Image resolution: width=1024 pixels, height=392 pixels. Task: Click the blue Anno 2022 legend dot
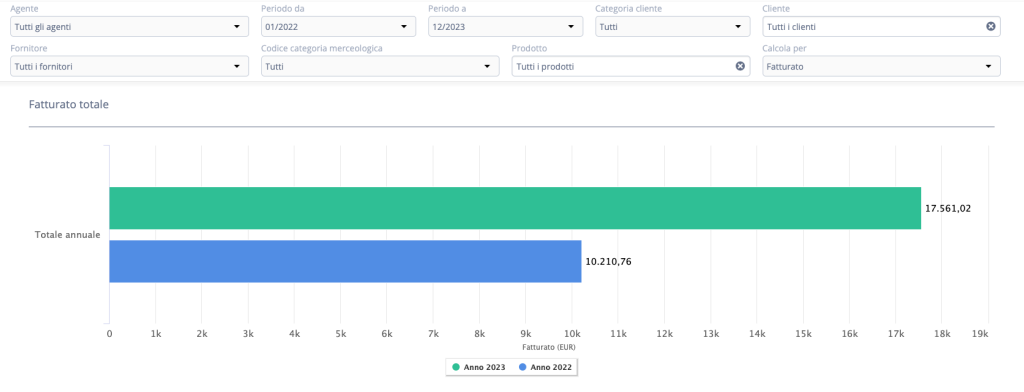(x=522, y=368)
